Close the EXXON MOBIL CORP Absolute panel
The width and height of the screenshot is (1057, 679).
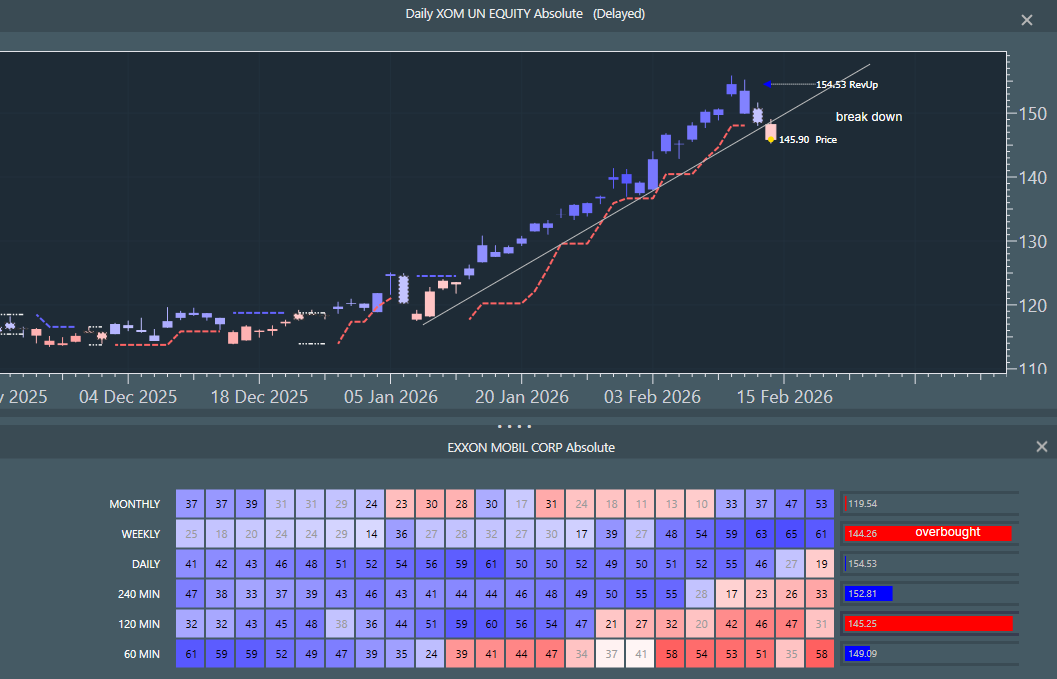tap(1042, 447)
